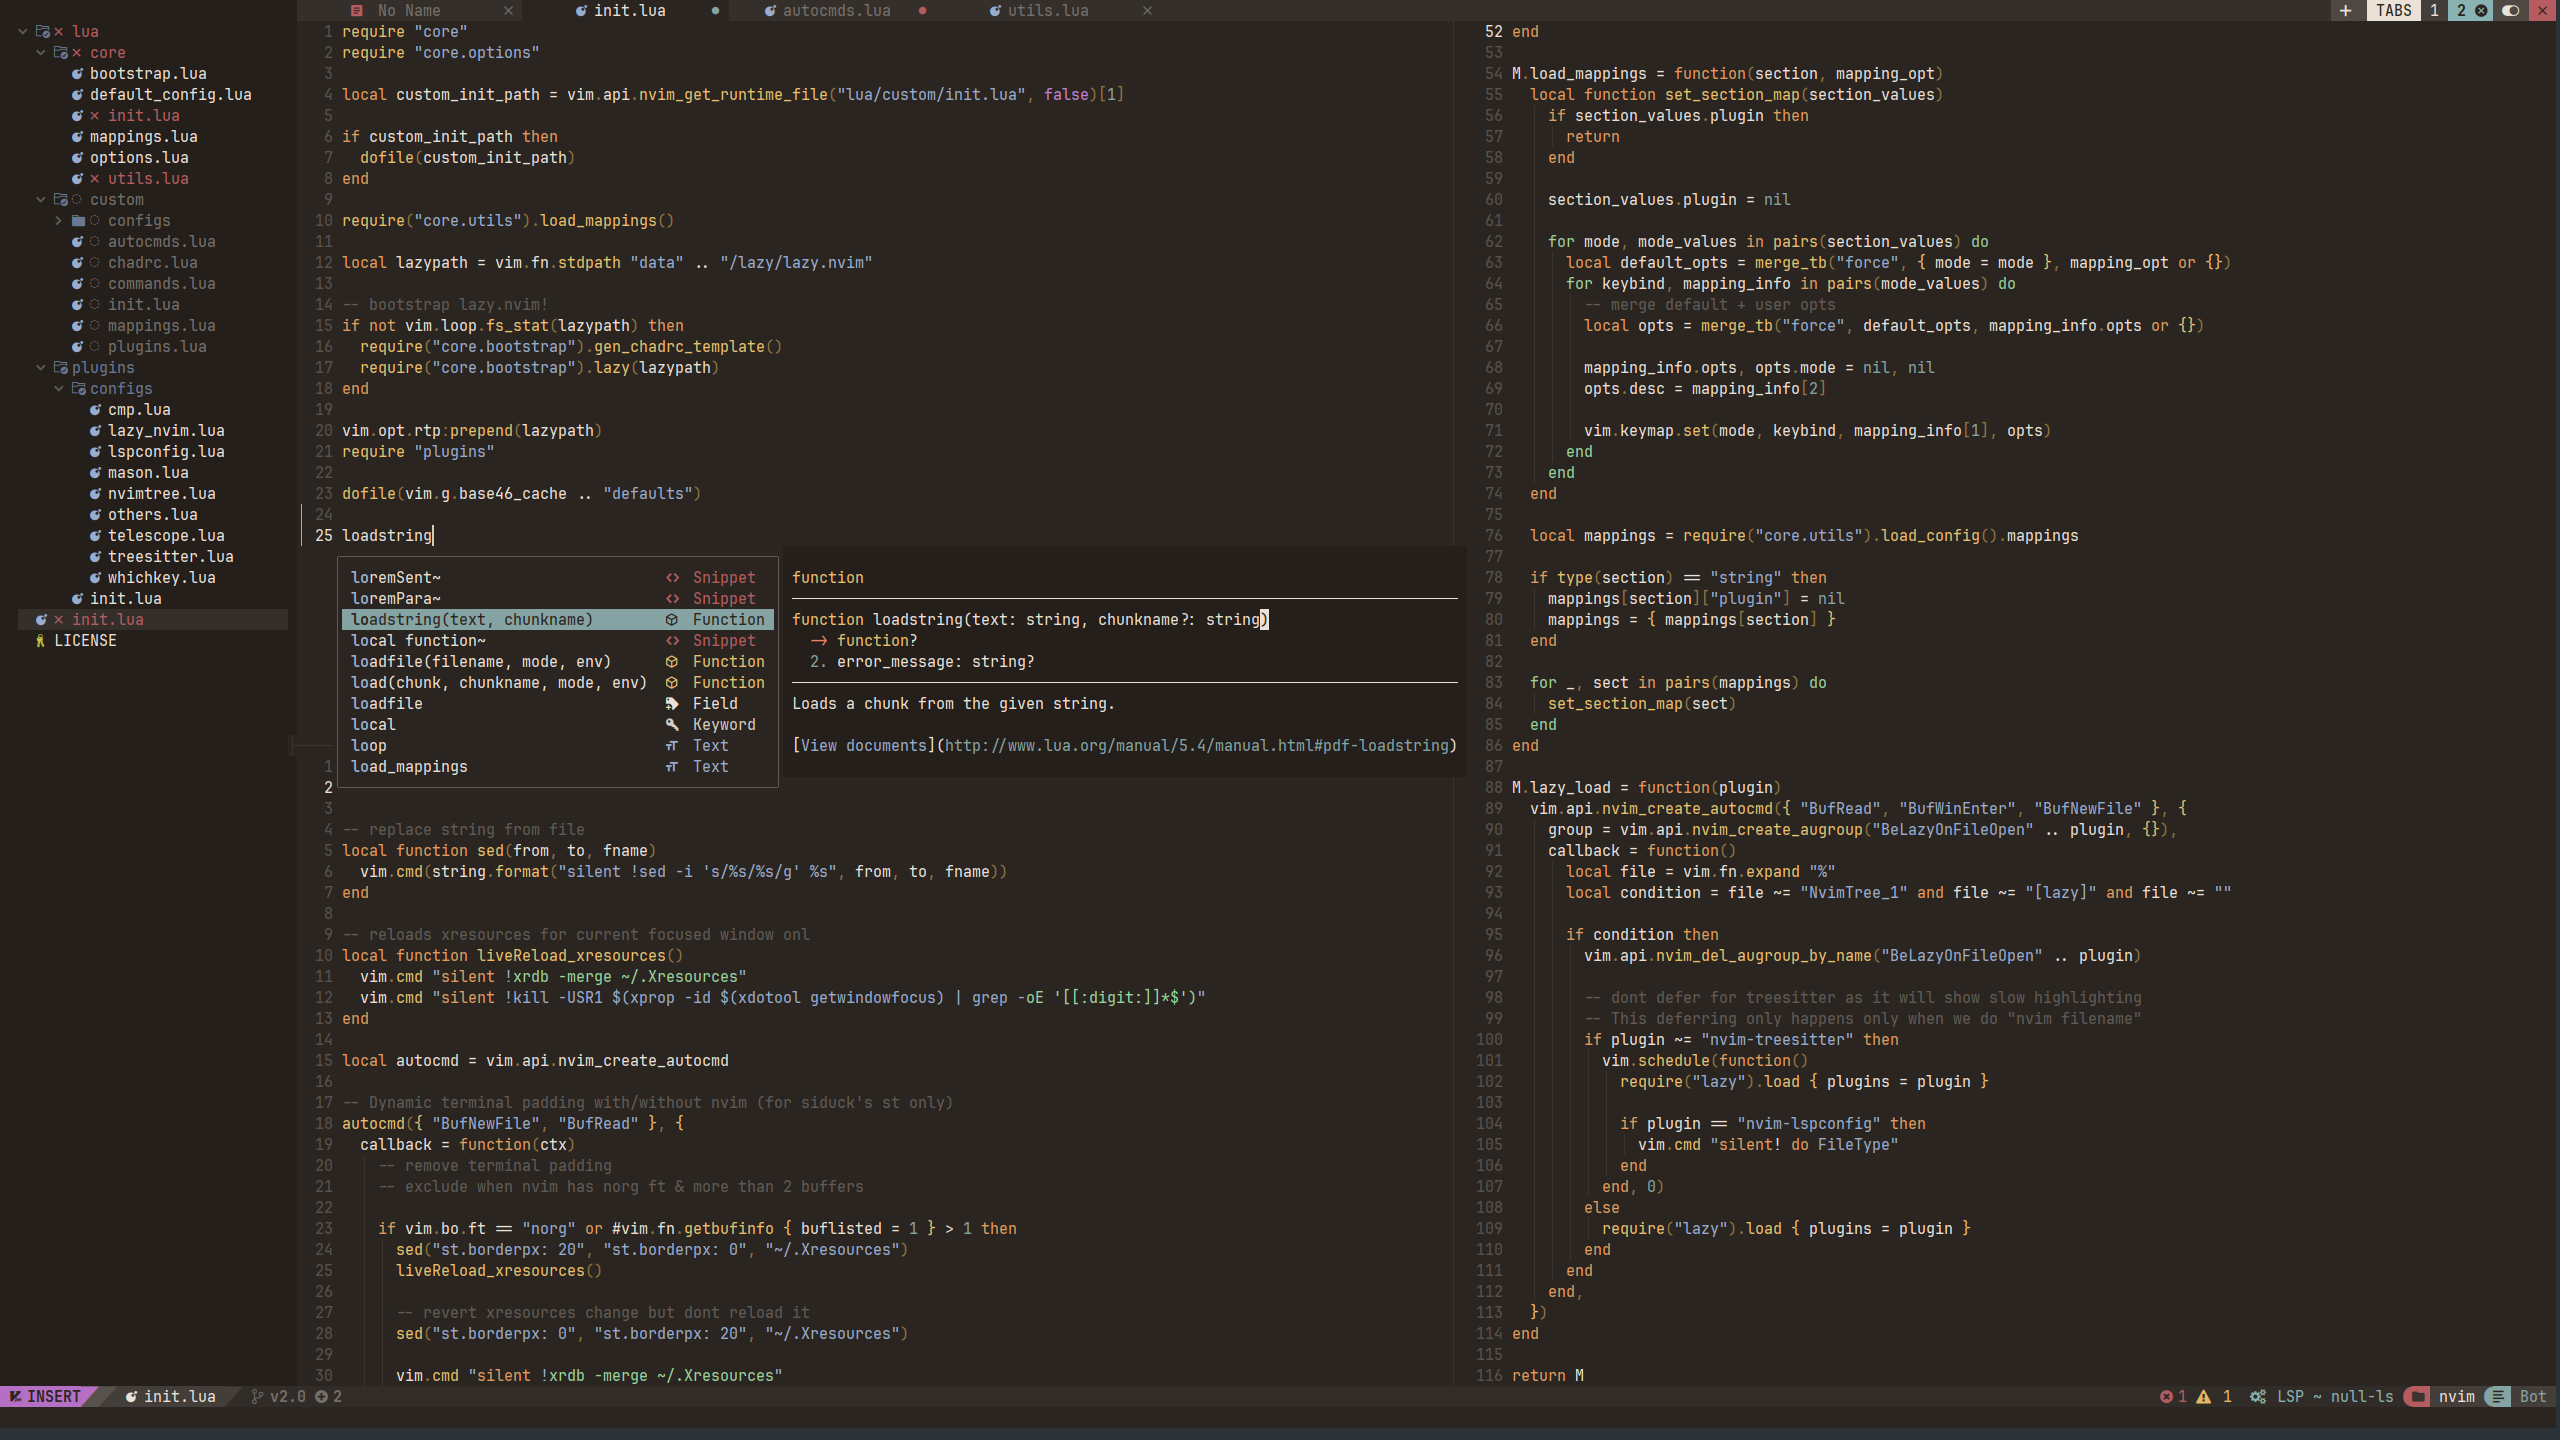
Task: Pick the local Keyword completion
Action: coord(558,724)
